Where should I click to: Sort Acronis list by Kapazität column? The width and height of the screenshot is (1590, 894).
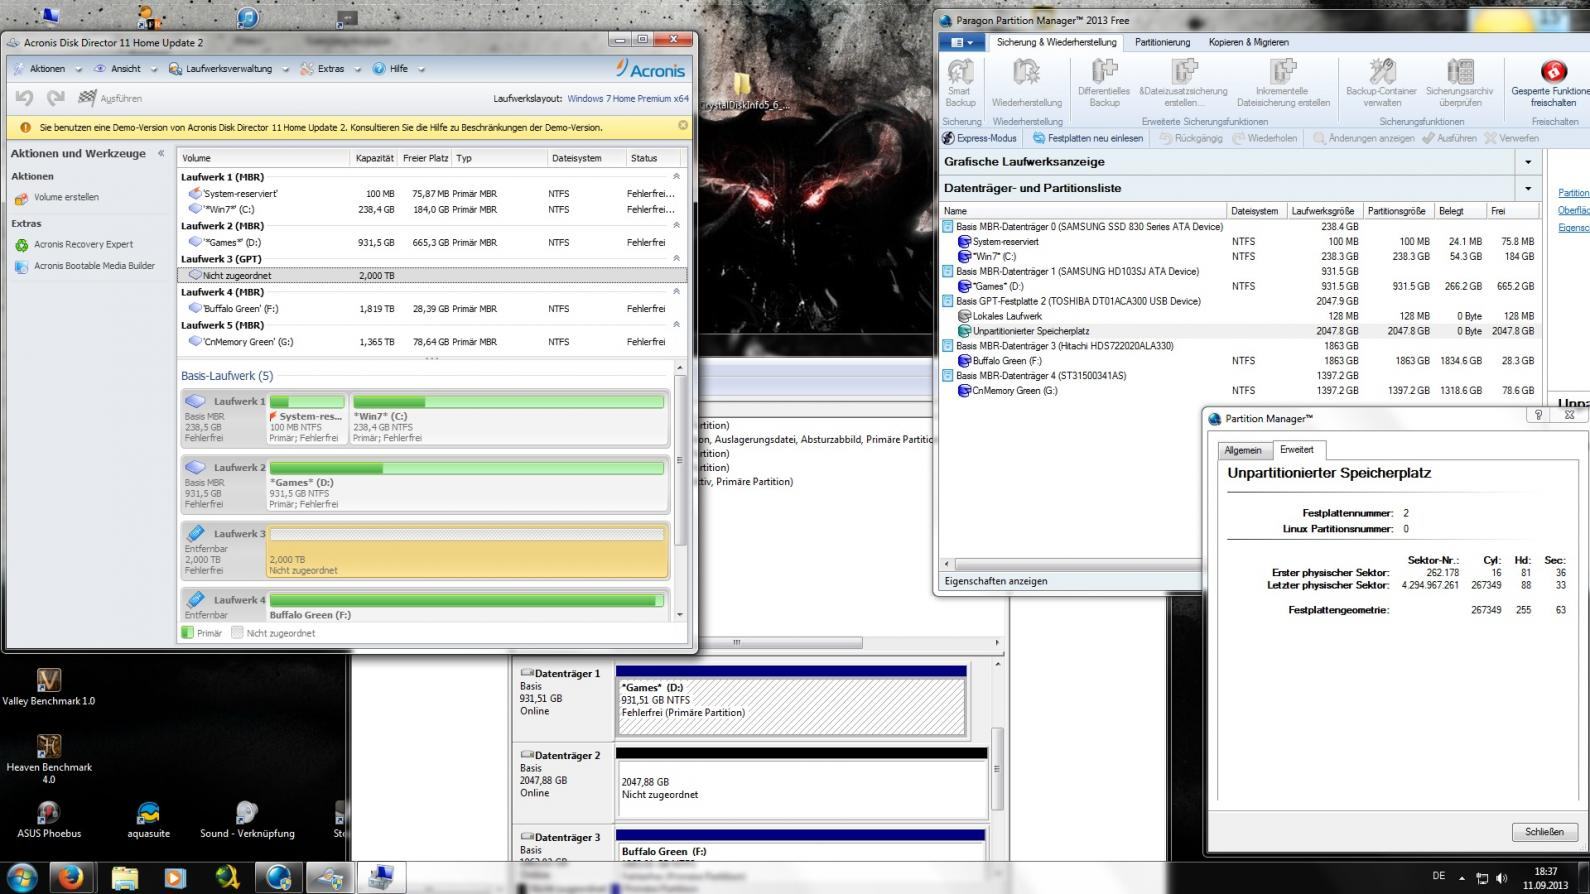(375, 158)
